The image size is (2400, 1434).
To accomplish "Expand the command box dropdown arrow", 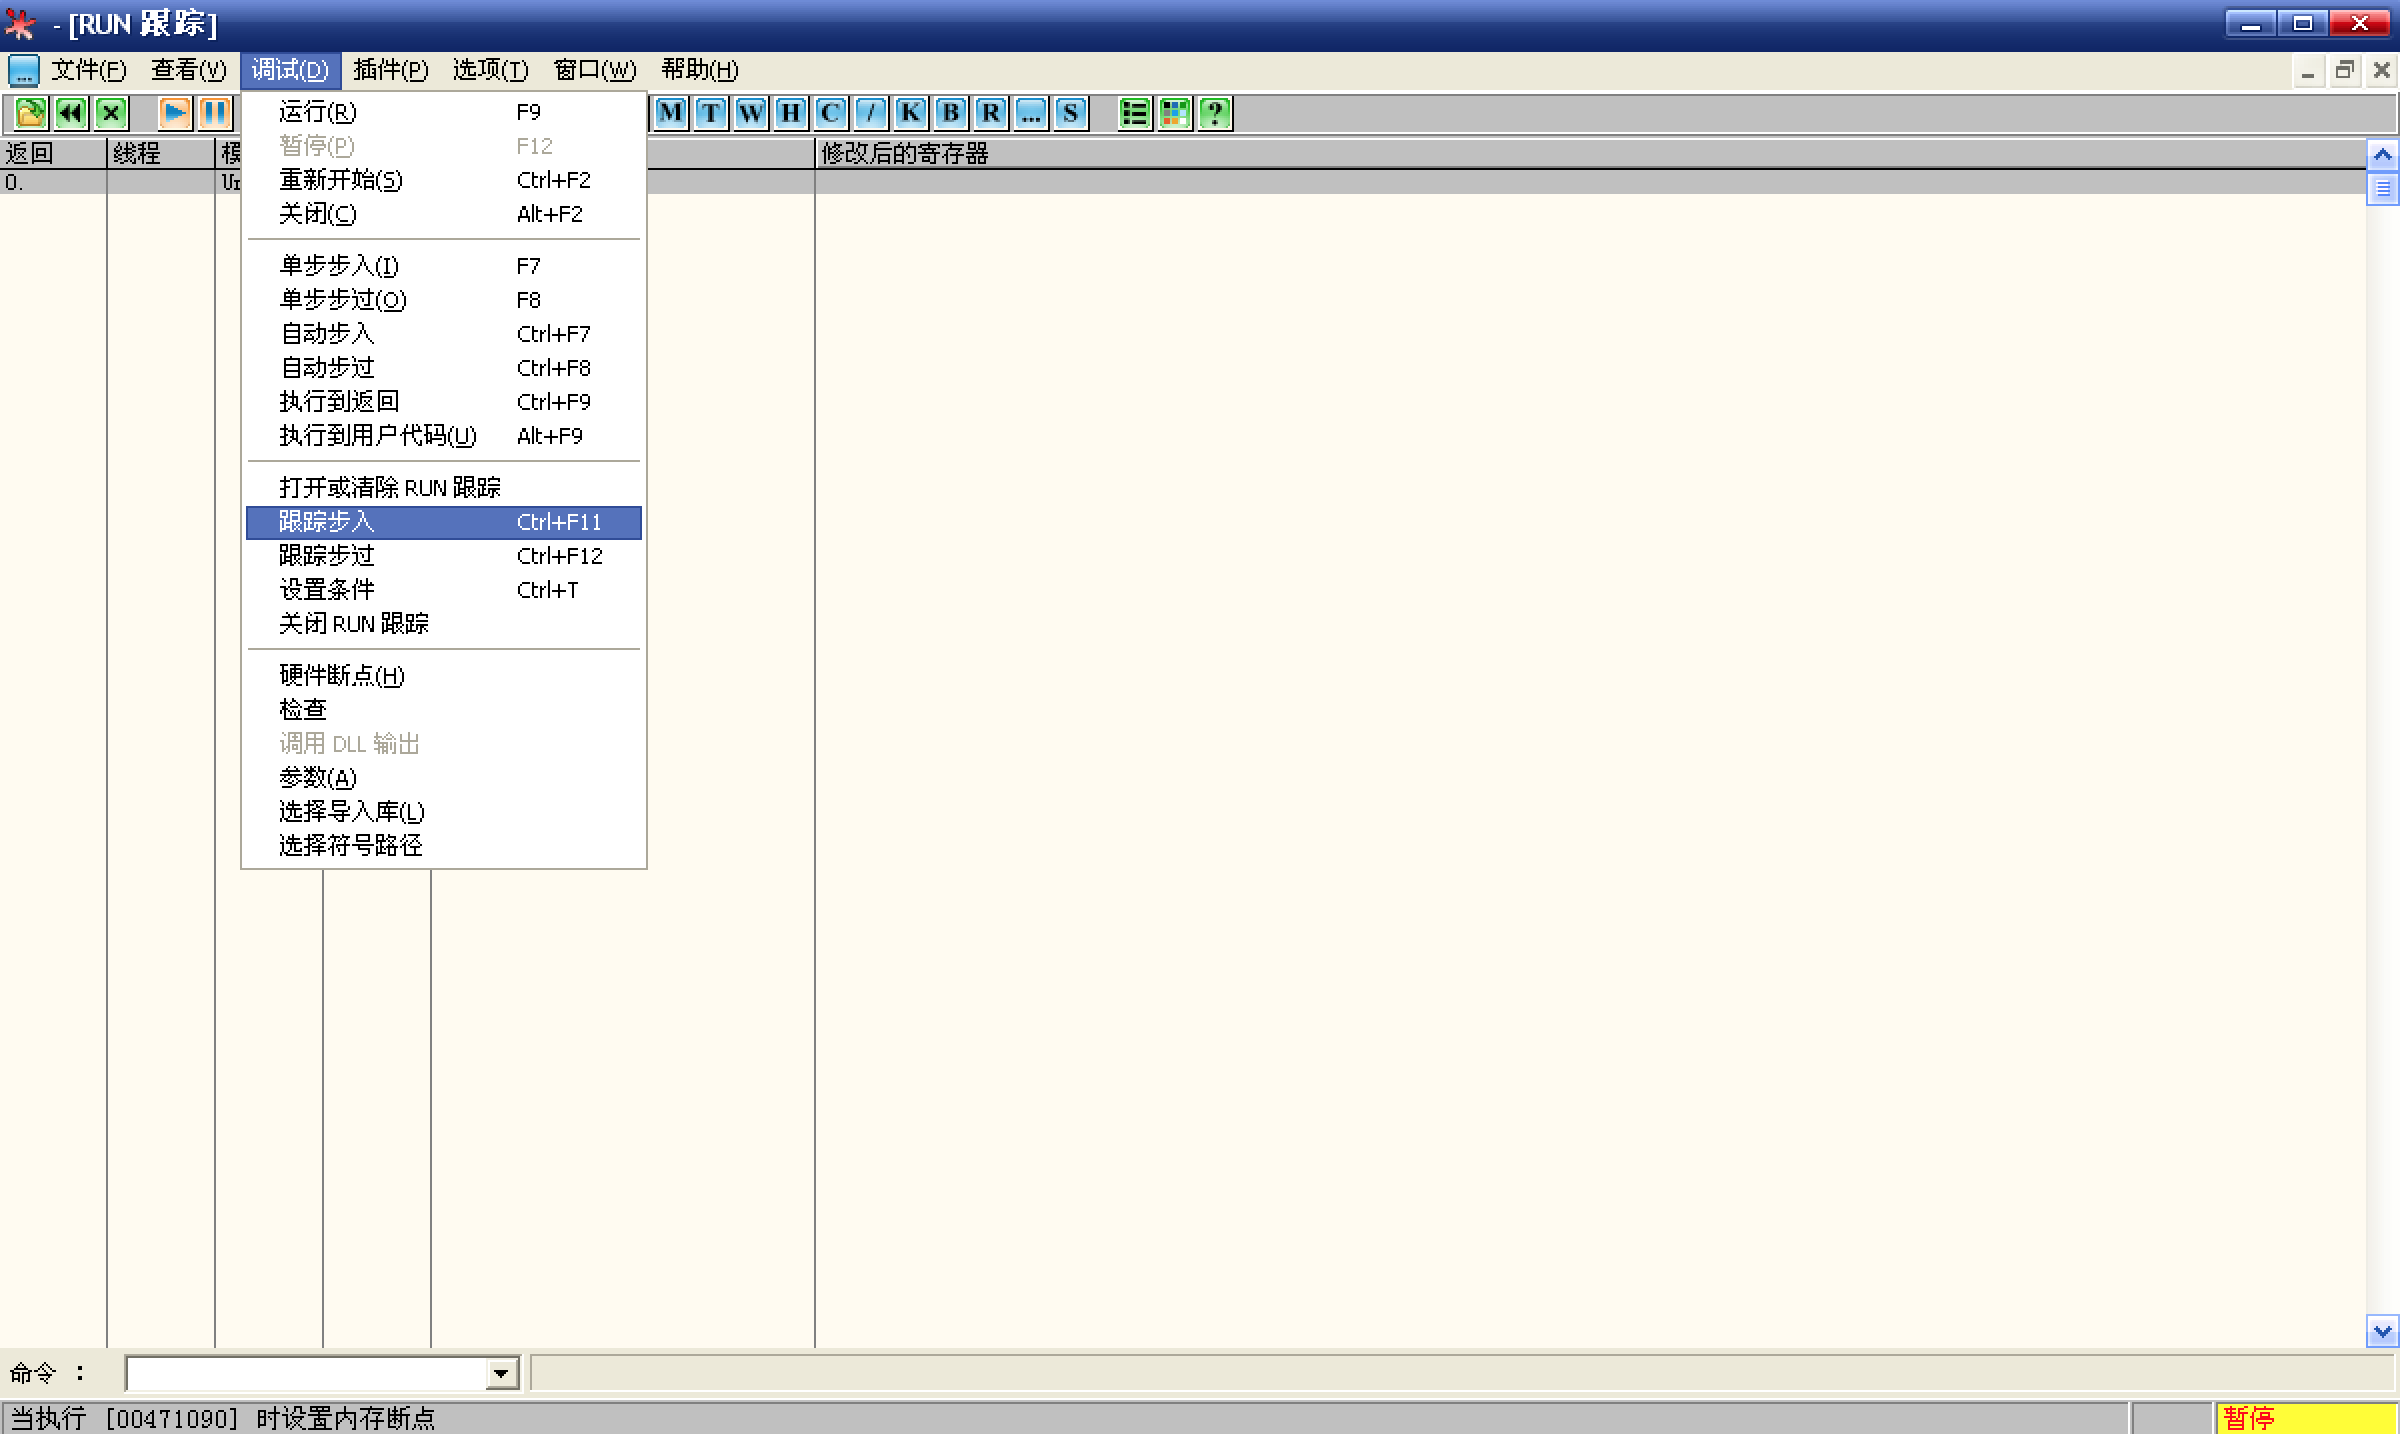I will pos(502,1374).
